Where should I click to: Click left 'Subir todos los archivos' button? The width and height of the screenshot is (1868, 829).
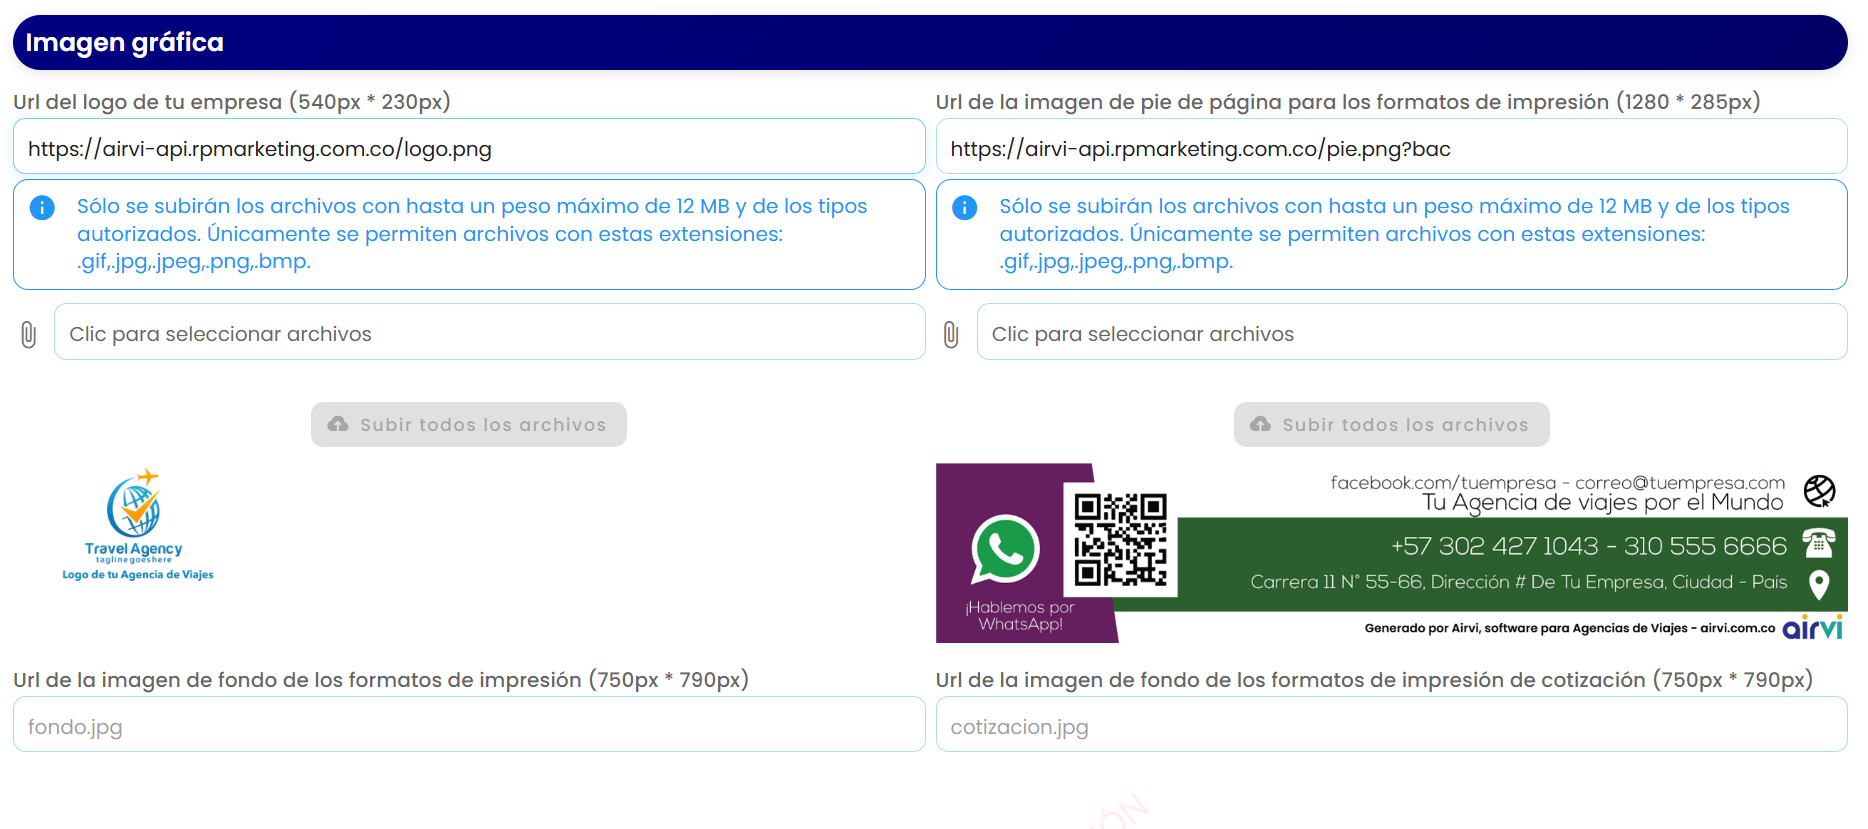click(469, 424)
